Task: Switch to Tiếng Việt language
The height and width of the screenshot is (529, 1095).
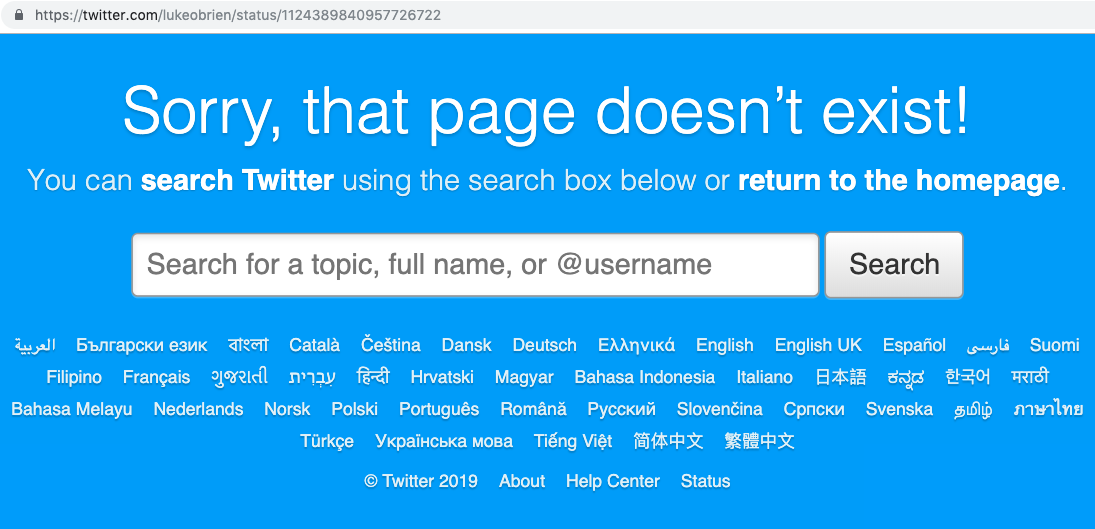Action: point(573,441)
